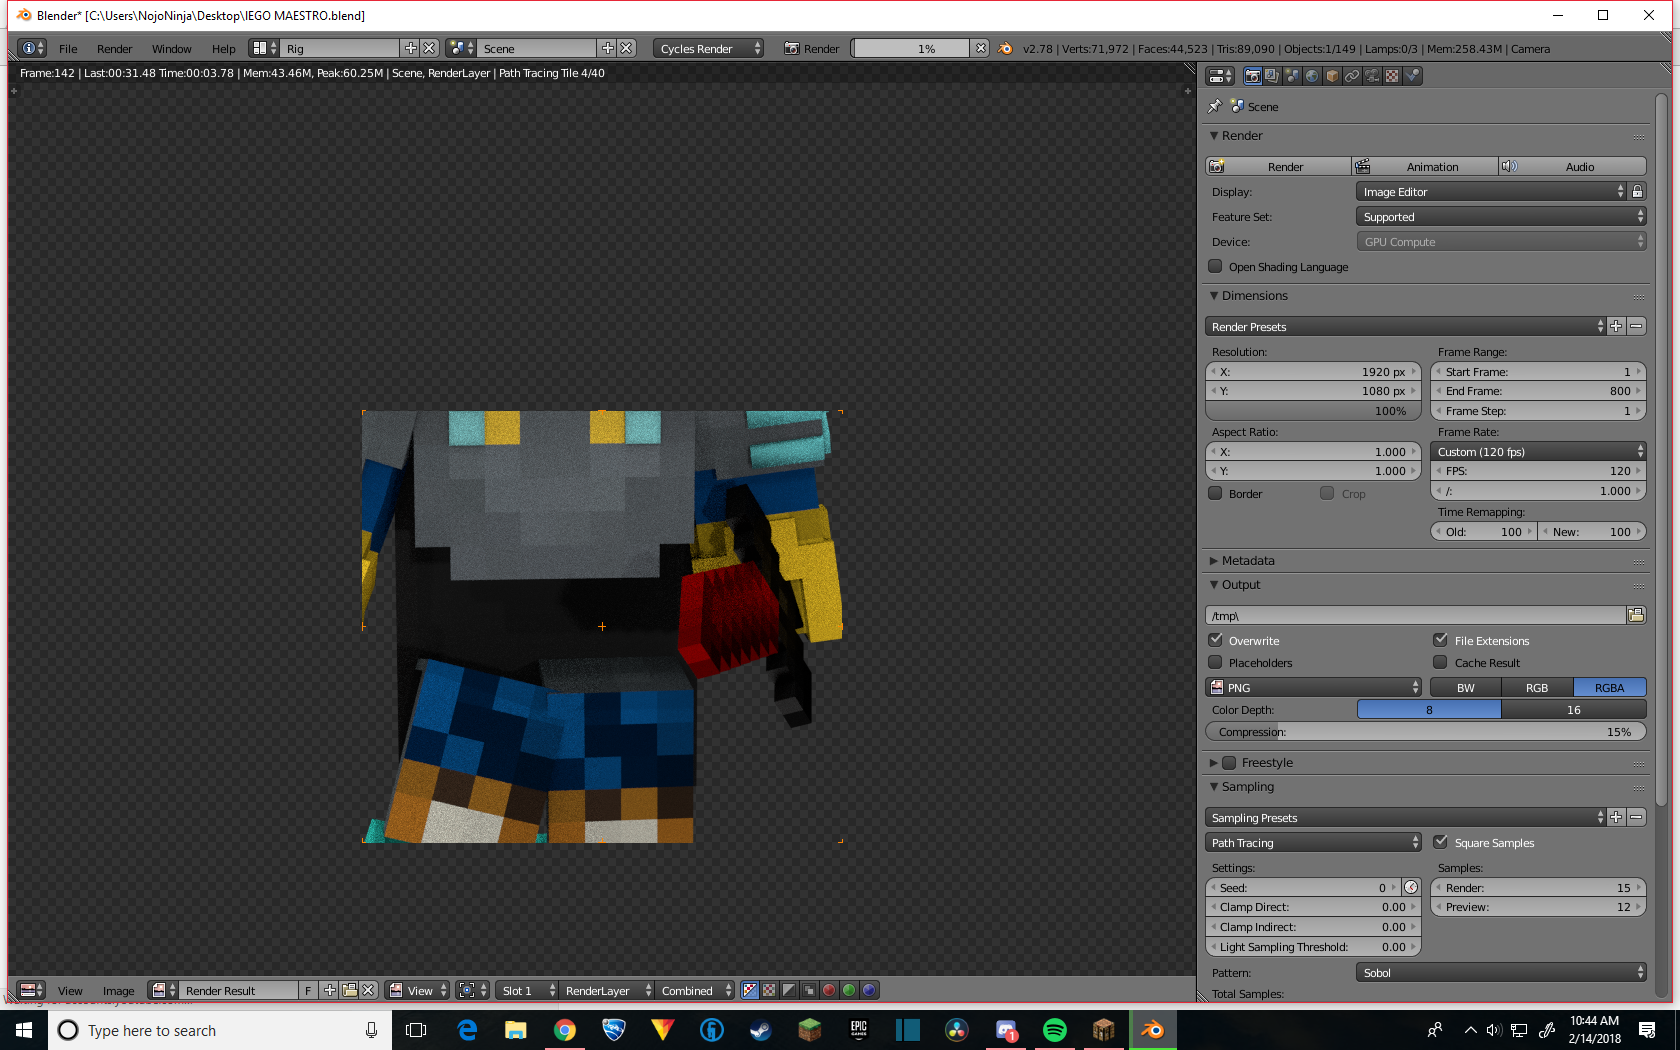Show Z-buffer channel
This screenshot has height=1050, width=1680.
(809, 990)
